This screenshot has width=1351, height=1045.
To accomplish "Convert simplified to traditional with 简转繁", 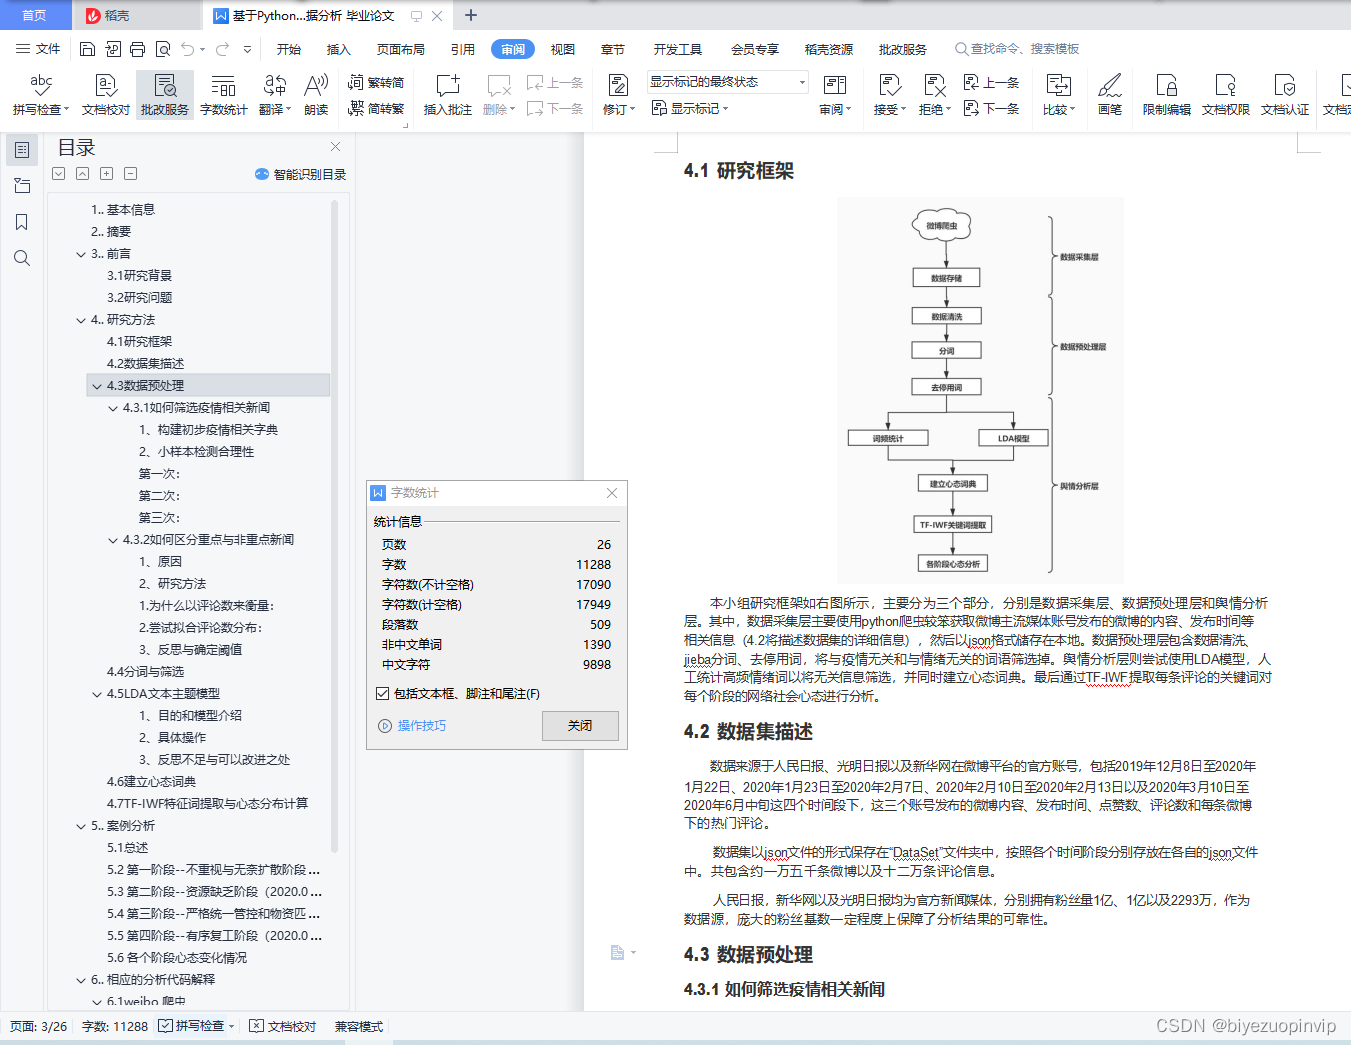I will click(376, 108).
